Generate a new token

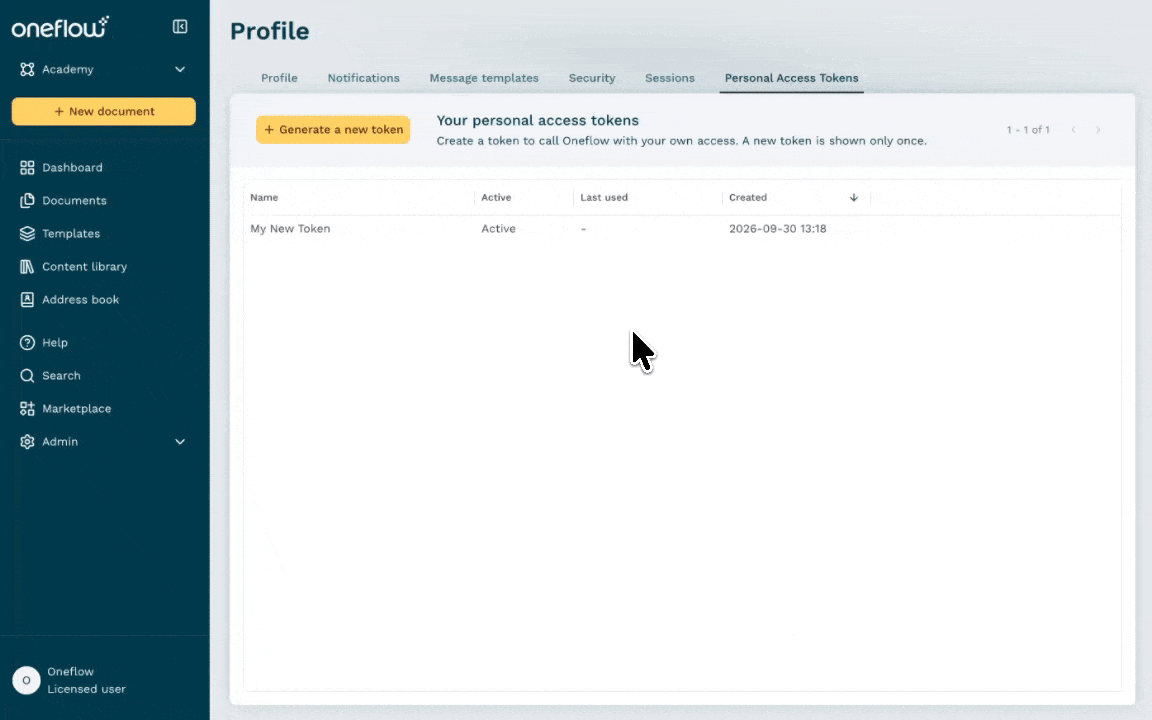point(333,129)
